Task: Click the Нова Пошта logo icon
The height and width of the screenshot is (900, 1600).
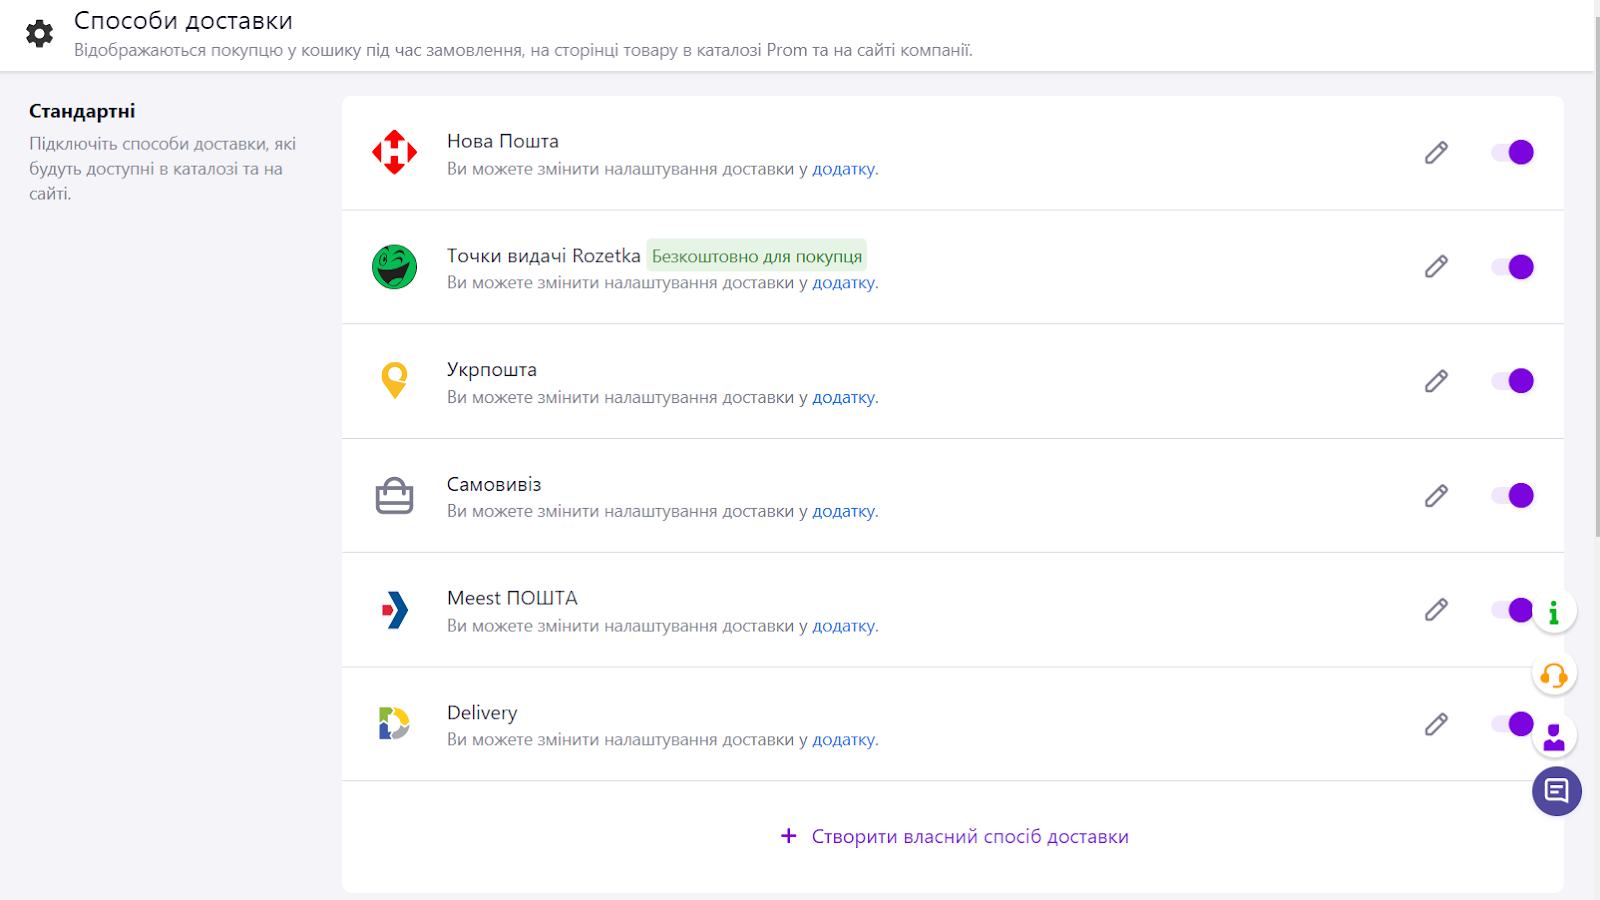Action: tap(394, 152)
